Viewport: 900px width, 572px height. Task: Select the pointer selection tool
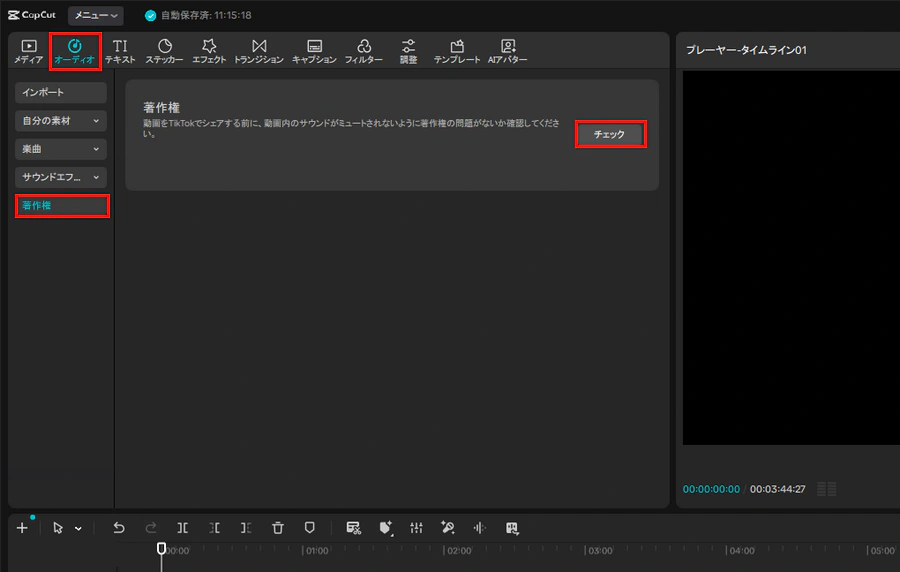click(x=57, y=528)
